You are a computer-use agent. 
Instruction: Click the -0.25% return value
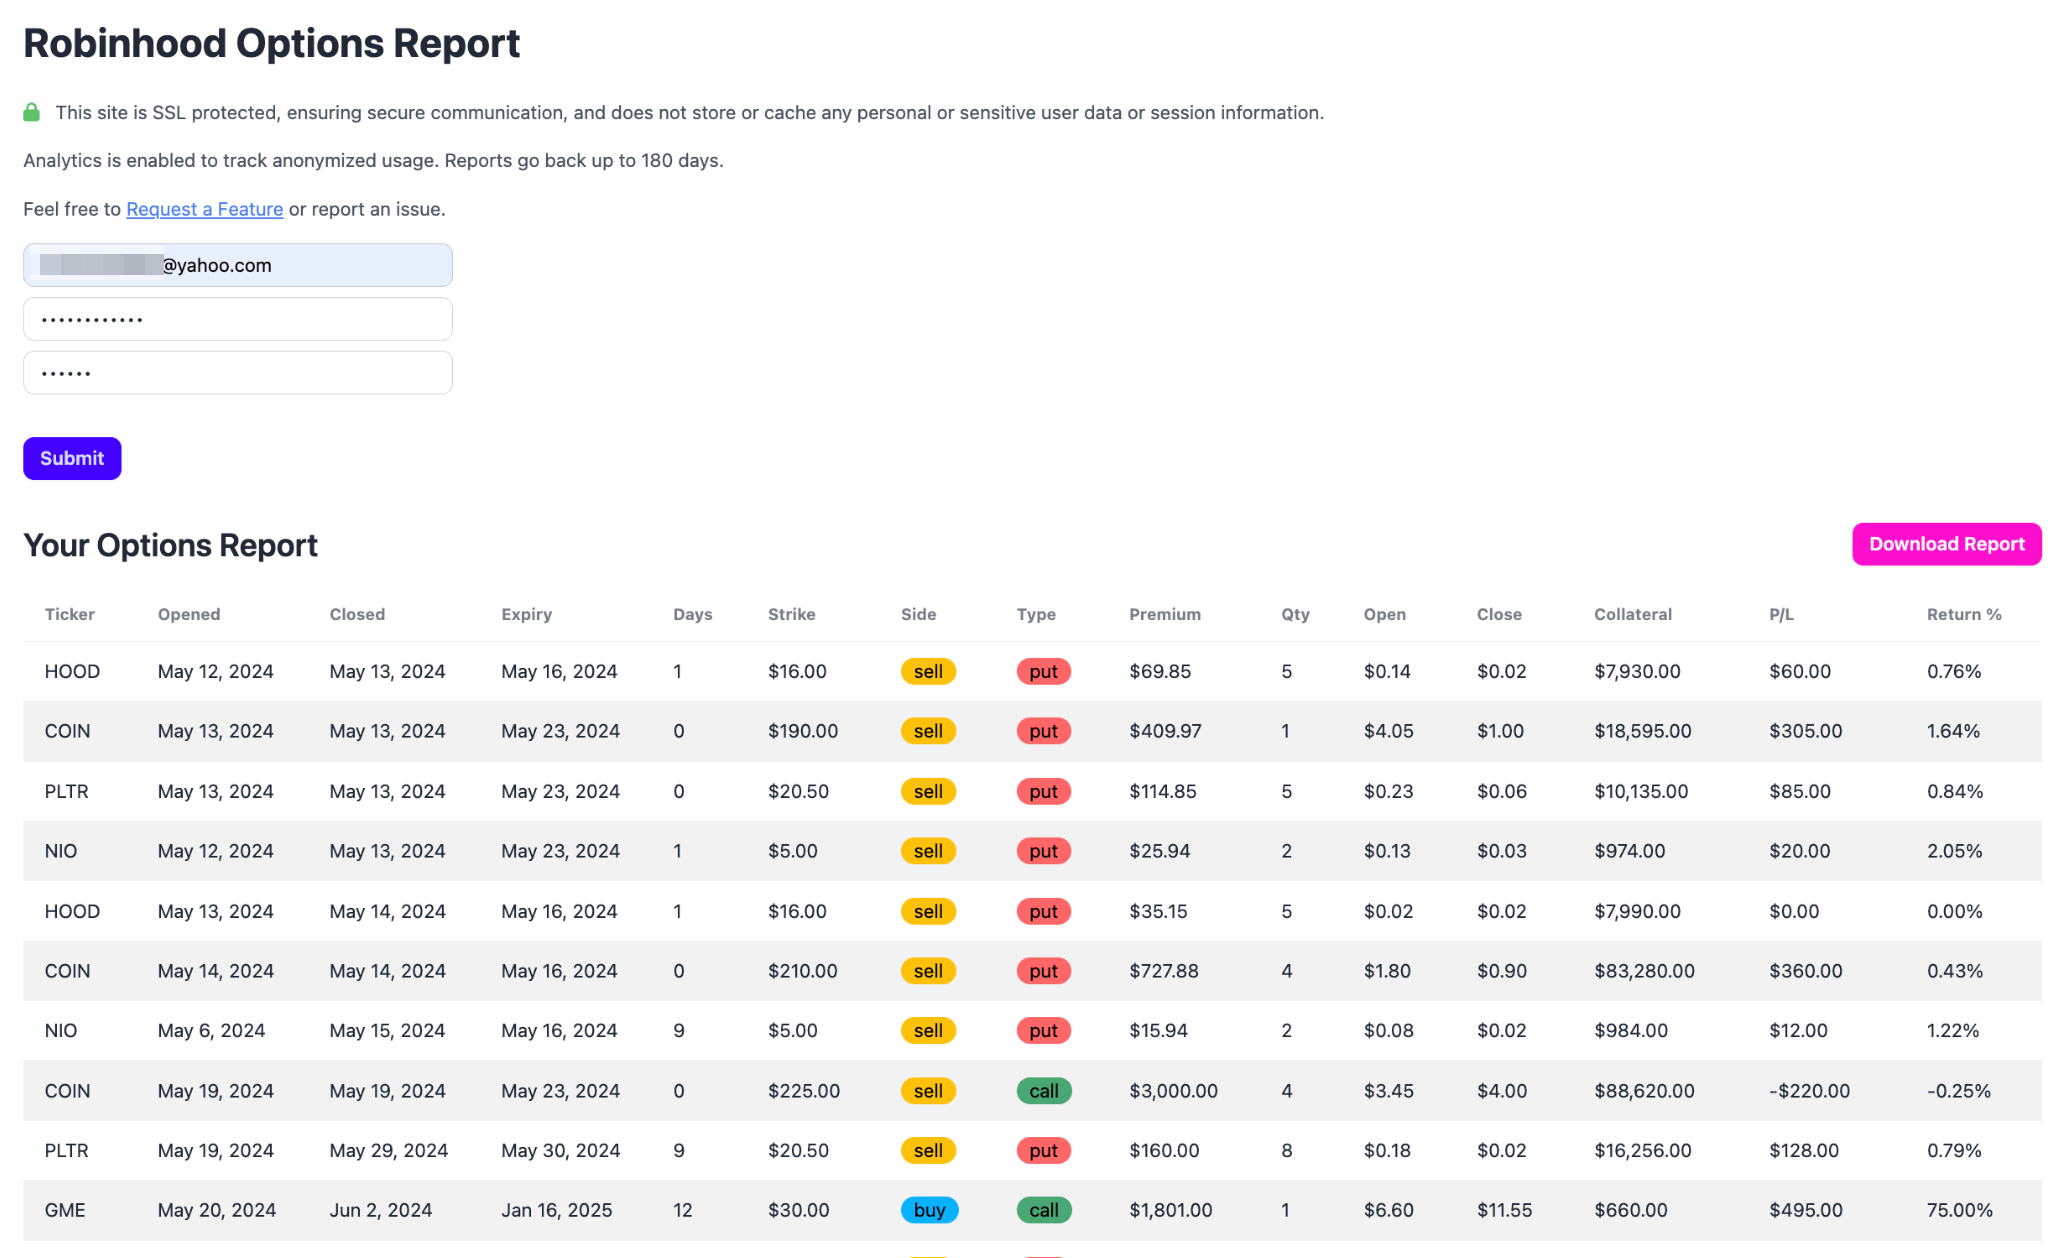tap(1958, 1091)
